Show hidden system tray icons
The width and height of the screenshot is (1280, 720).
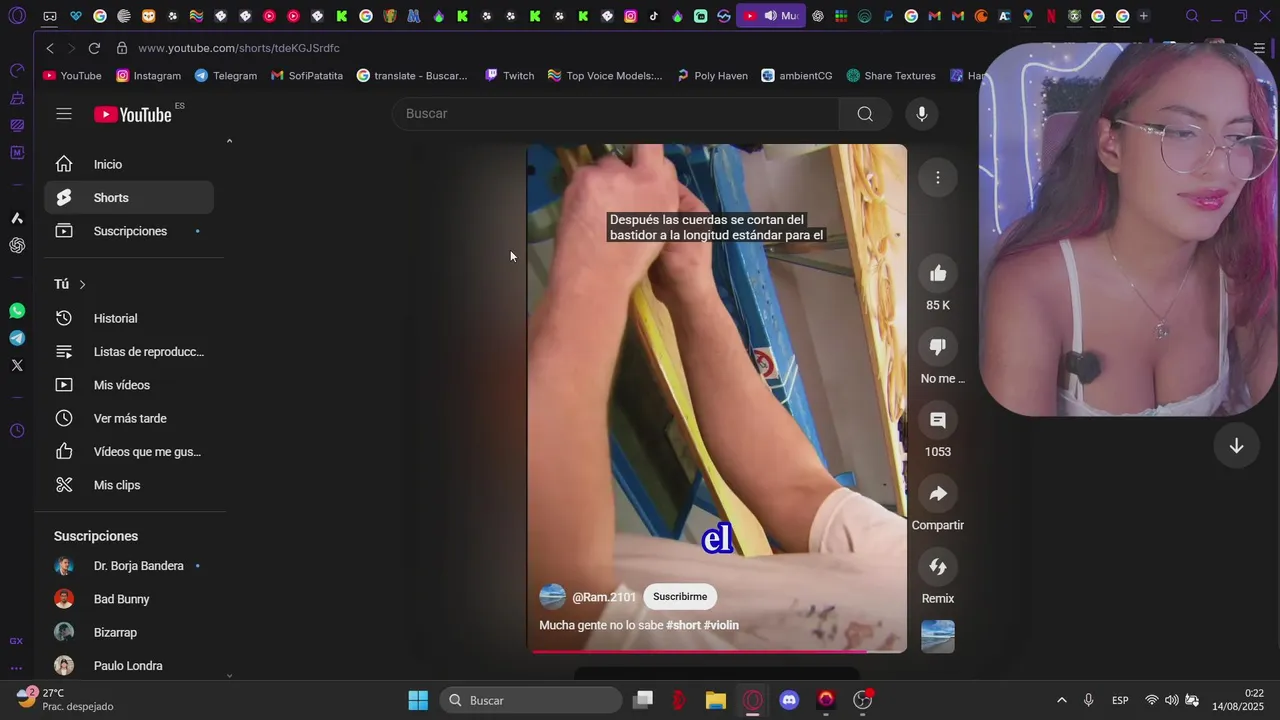(1061, 700)
